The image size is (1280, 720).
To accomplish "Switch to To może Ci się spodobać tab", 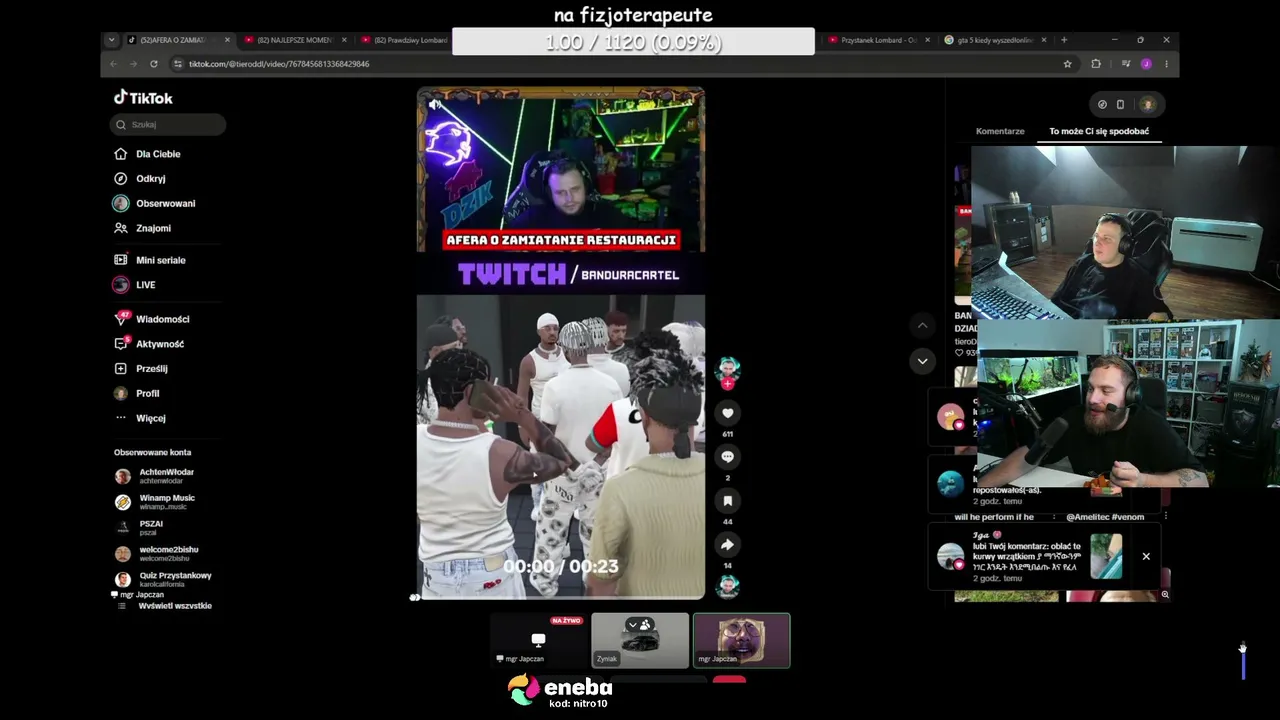I will (1099, 131).
